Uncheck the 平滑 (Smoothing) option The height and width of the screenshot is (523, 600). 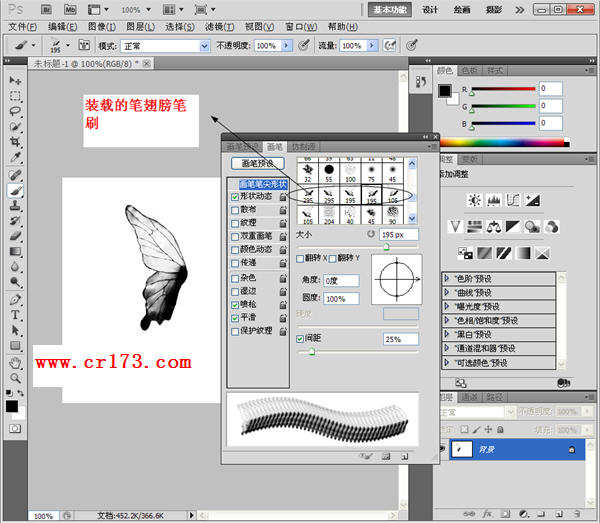pos(235,317)
